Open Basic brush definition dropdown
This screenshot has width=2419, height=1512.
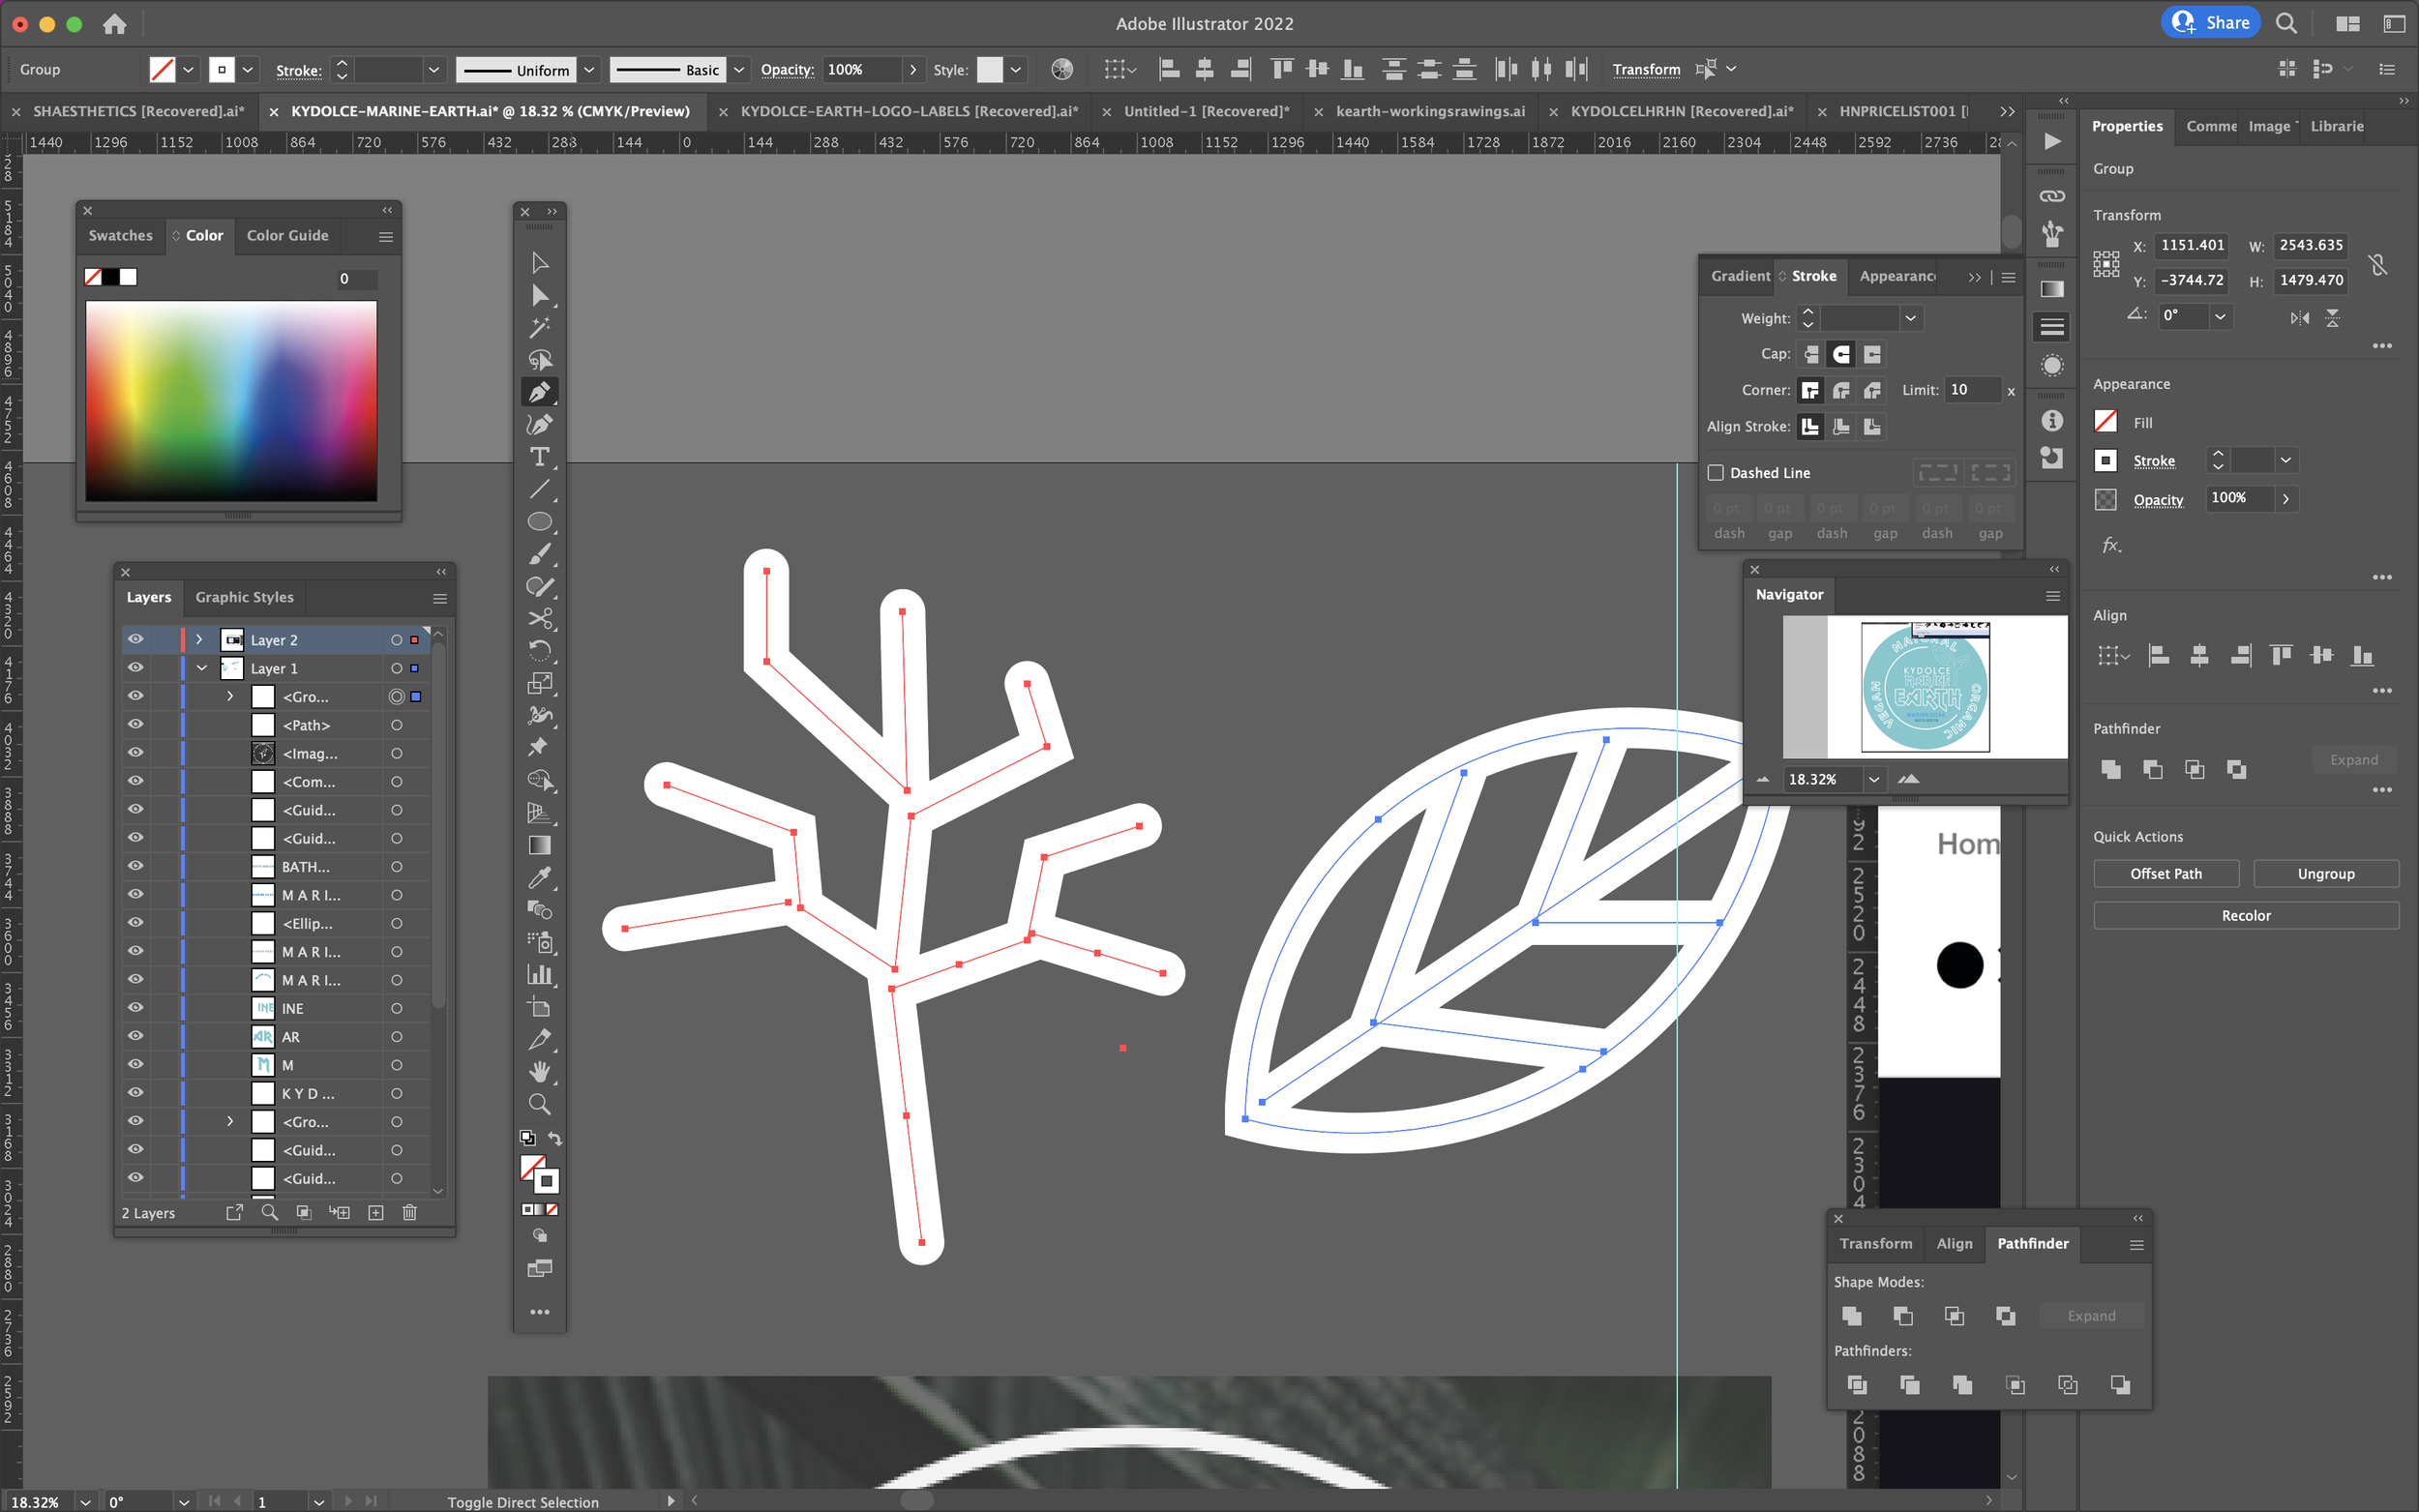[739, 69]
